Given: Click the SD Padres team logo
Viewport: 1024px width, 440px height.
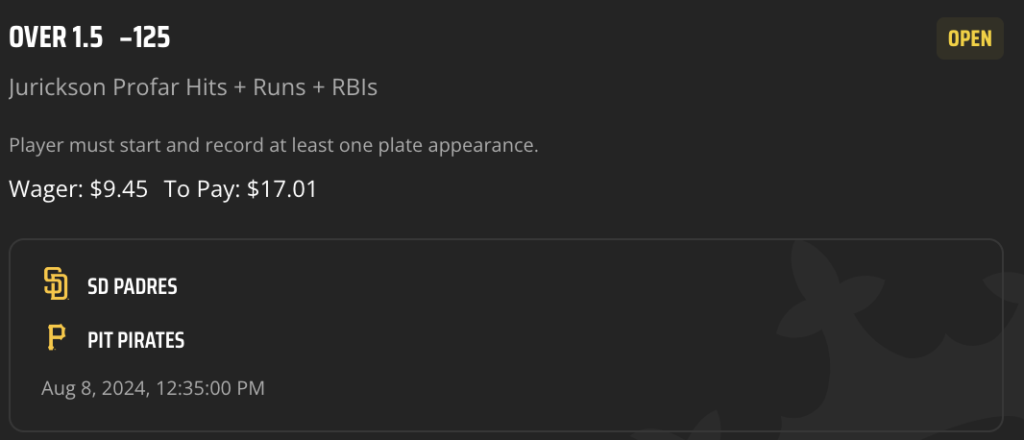Looking at the screenshot, I should 56,285.
